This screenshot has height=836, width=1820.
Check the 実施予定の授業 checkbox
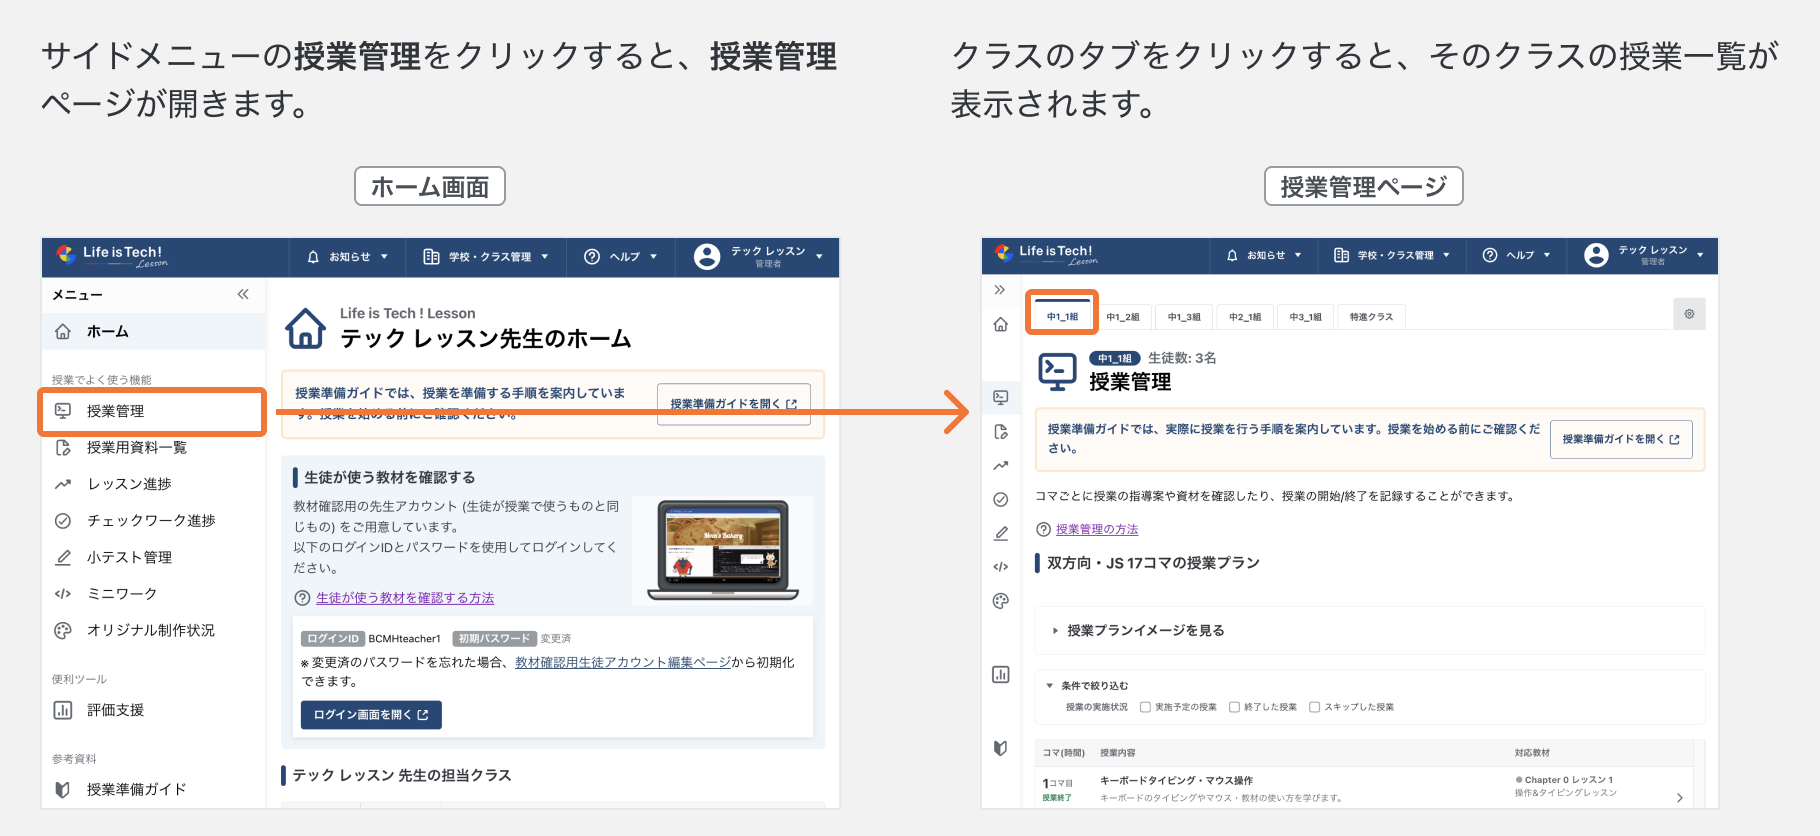(x=1146, y=707)
